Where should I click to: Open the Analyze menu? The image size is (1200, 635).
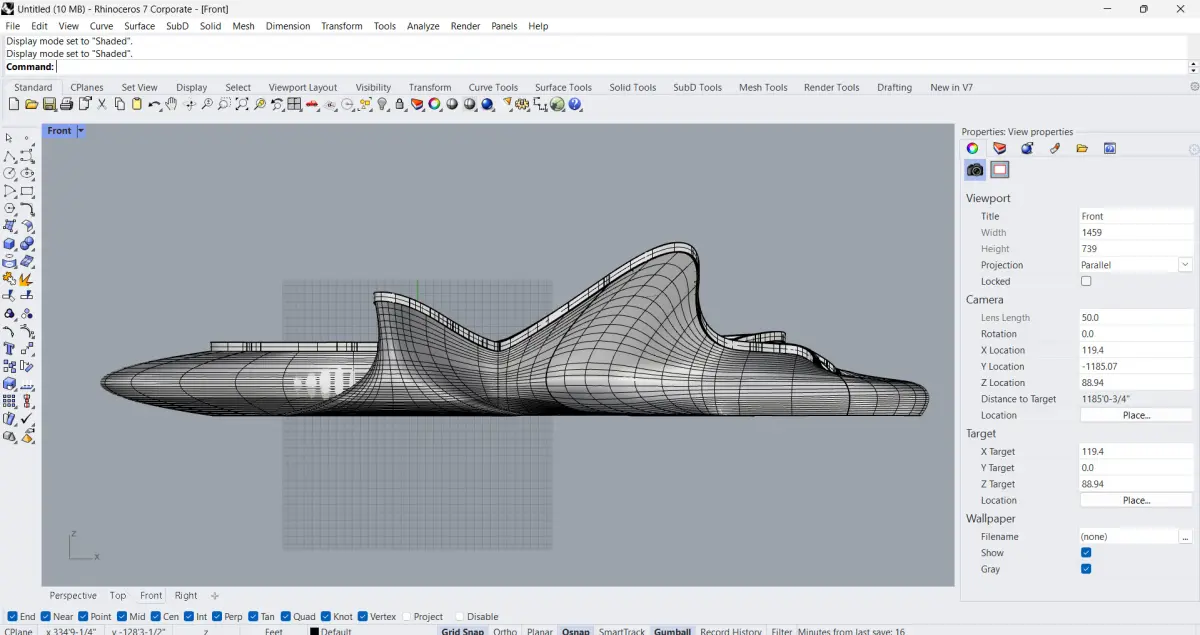(423, 26)
